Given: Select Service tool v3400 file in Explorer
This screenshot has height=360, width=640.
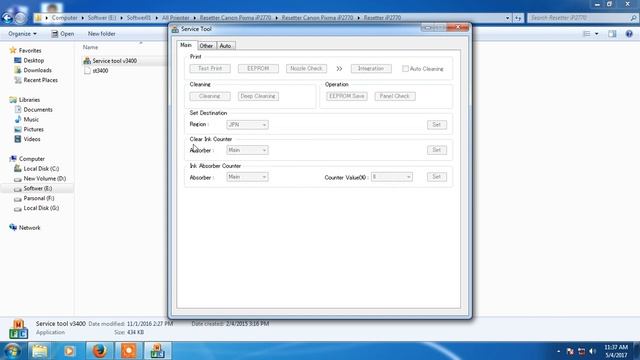Looking at the screenshot, I should pos(115,61).
